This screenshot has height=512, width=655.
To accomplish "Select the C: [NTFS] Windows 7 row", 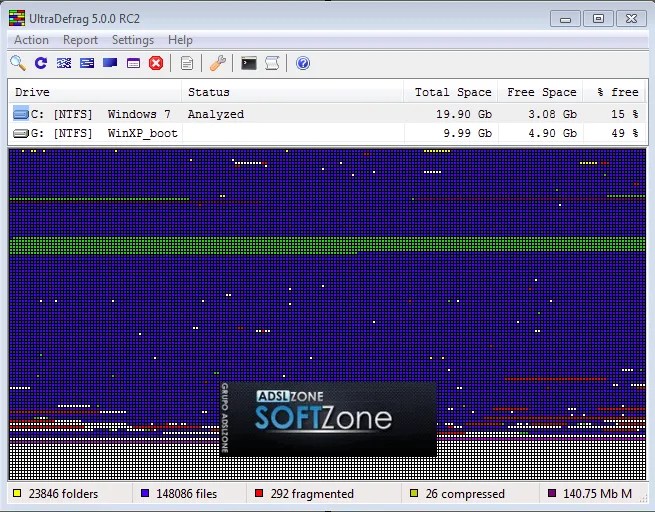I will pyautogui.click(x=328, y=114).
